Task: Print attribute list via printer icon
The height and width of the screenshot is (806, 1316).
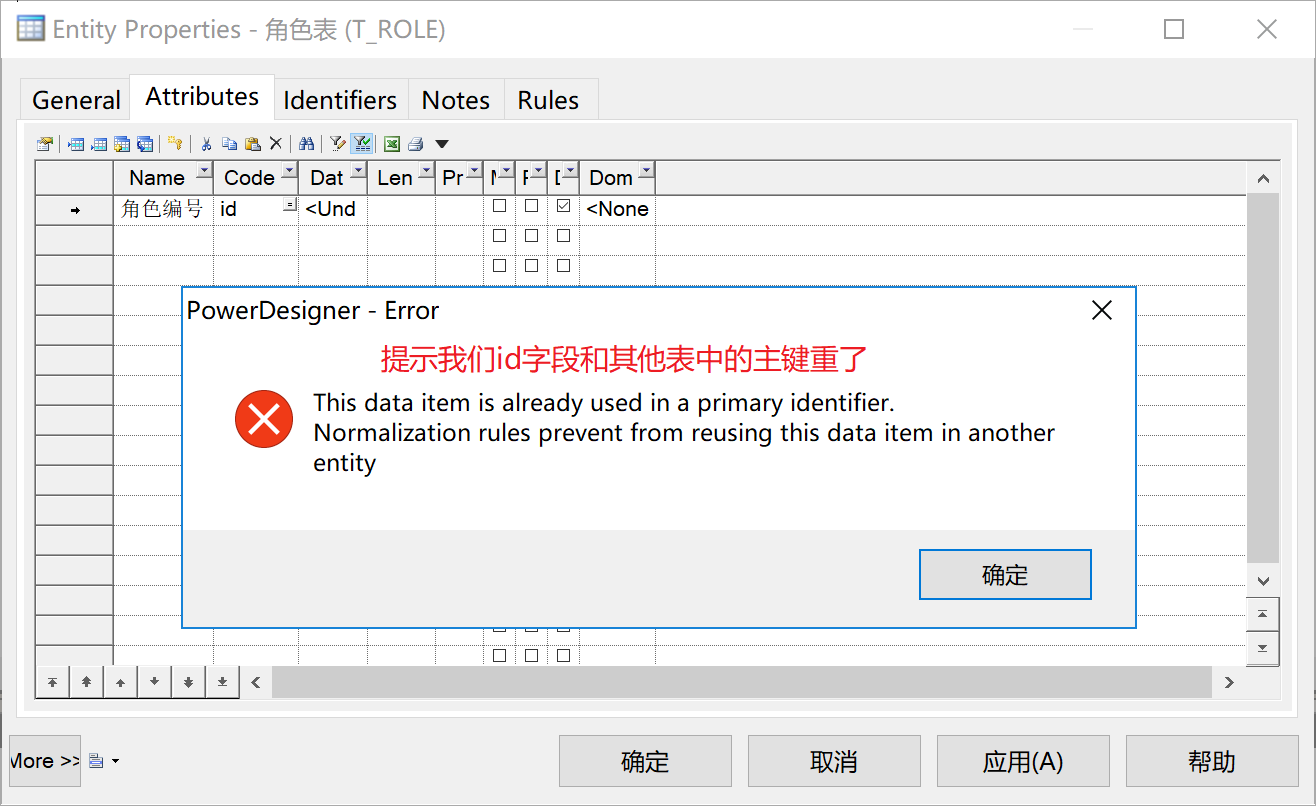Action: [415, 143]
